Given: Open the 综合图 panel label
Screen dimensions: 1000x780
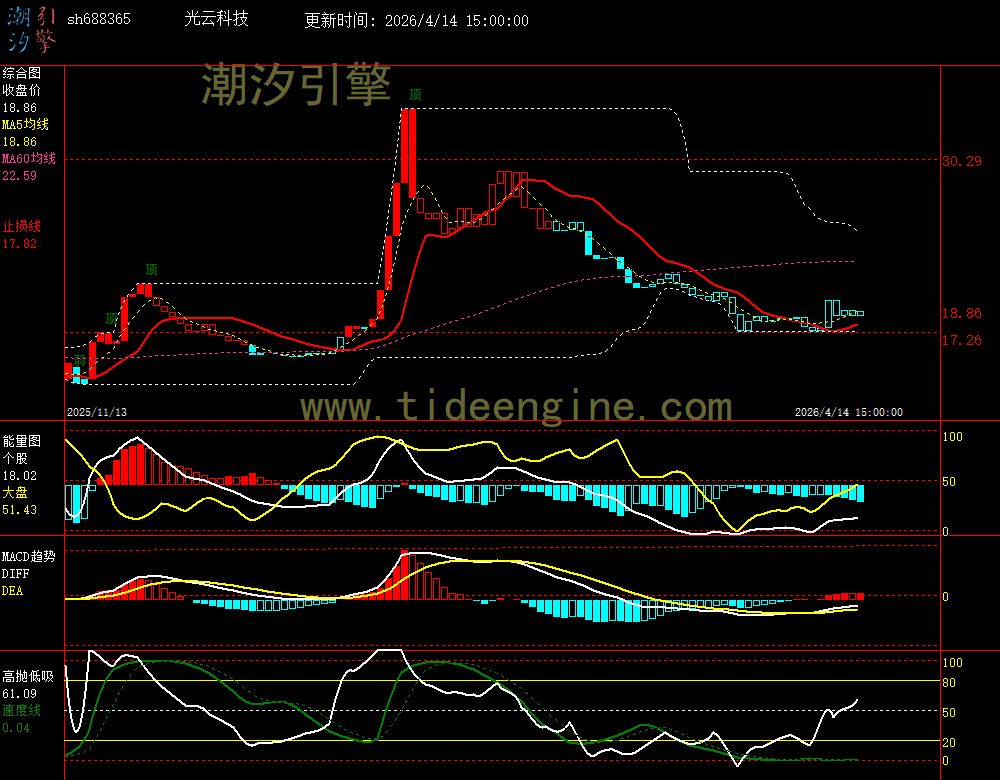Looking at the screenshot, I should 21,73.
